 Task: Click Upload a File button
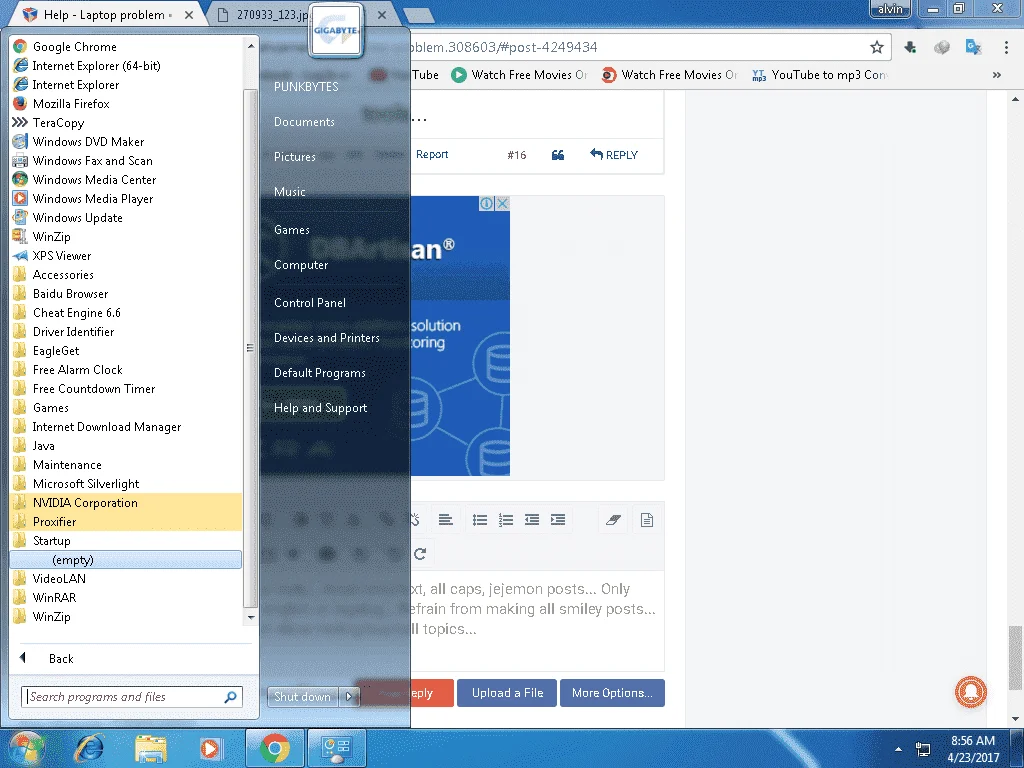[507, 693]
